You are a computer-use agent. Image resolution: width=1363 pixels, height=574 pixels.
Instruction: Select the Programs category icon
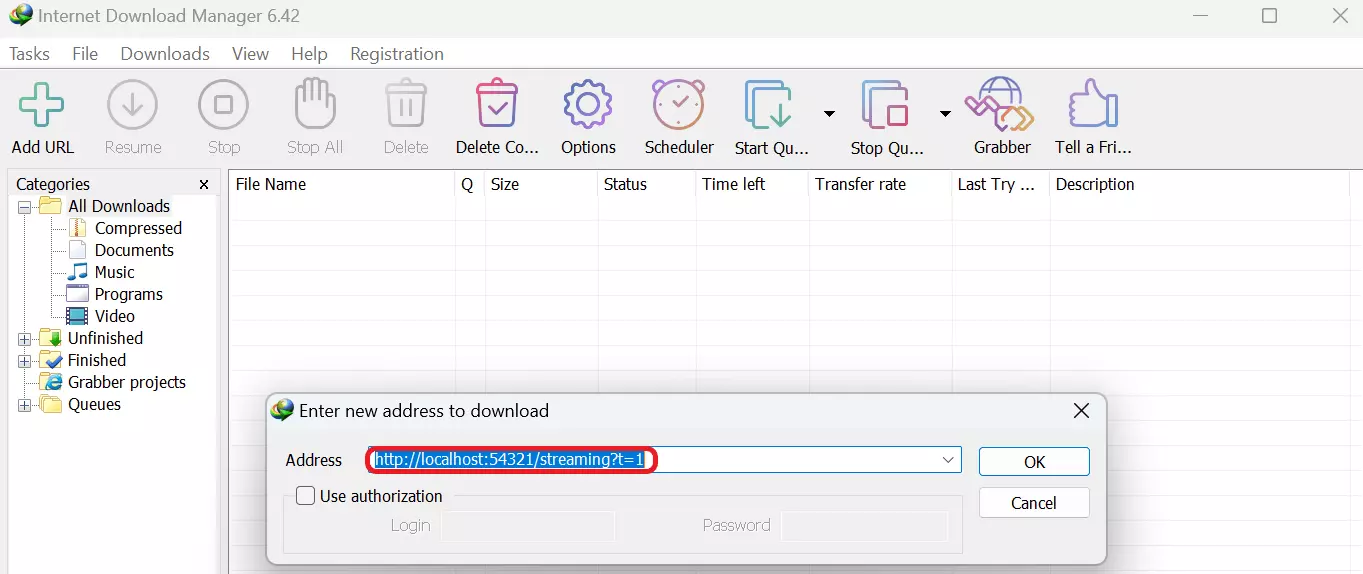coord(77,294)
